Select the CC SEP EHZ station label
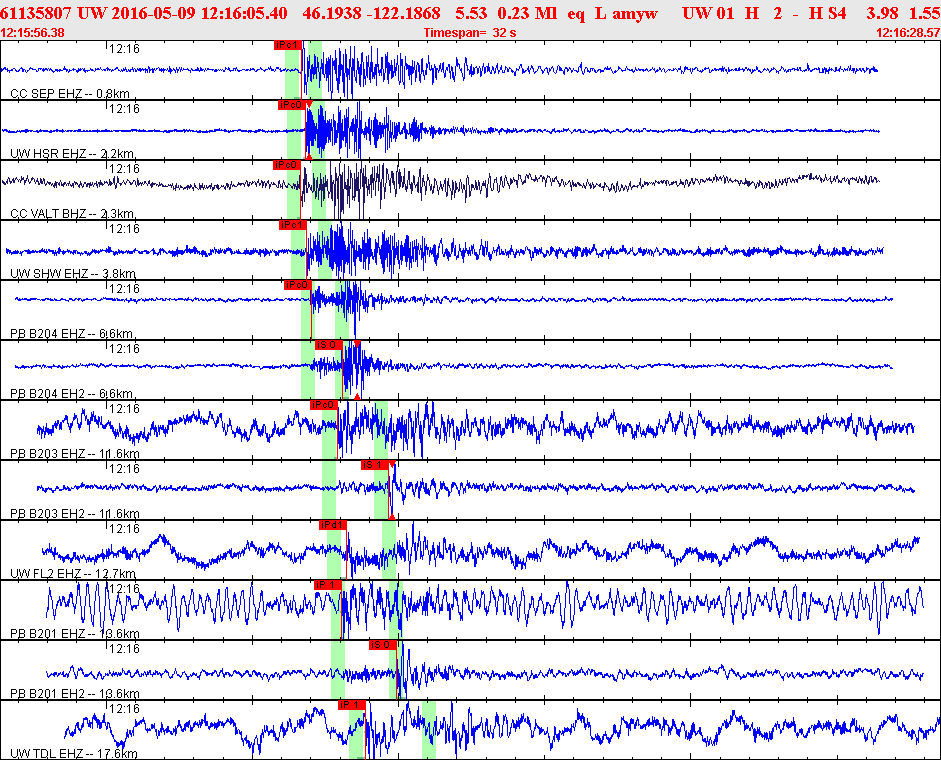 click(x=70, y=93)
